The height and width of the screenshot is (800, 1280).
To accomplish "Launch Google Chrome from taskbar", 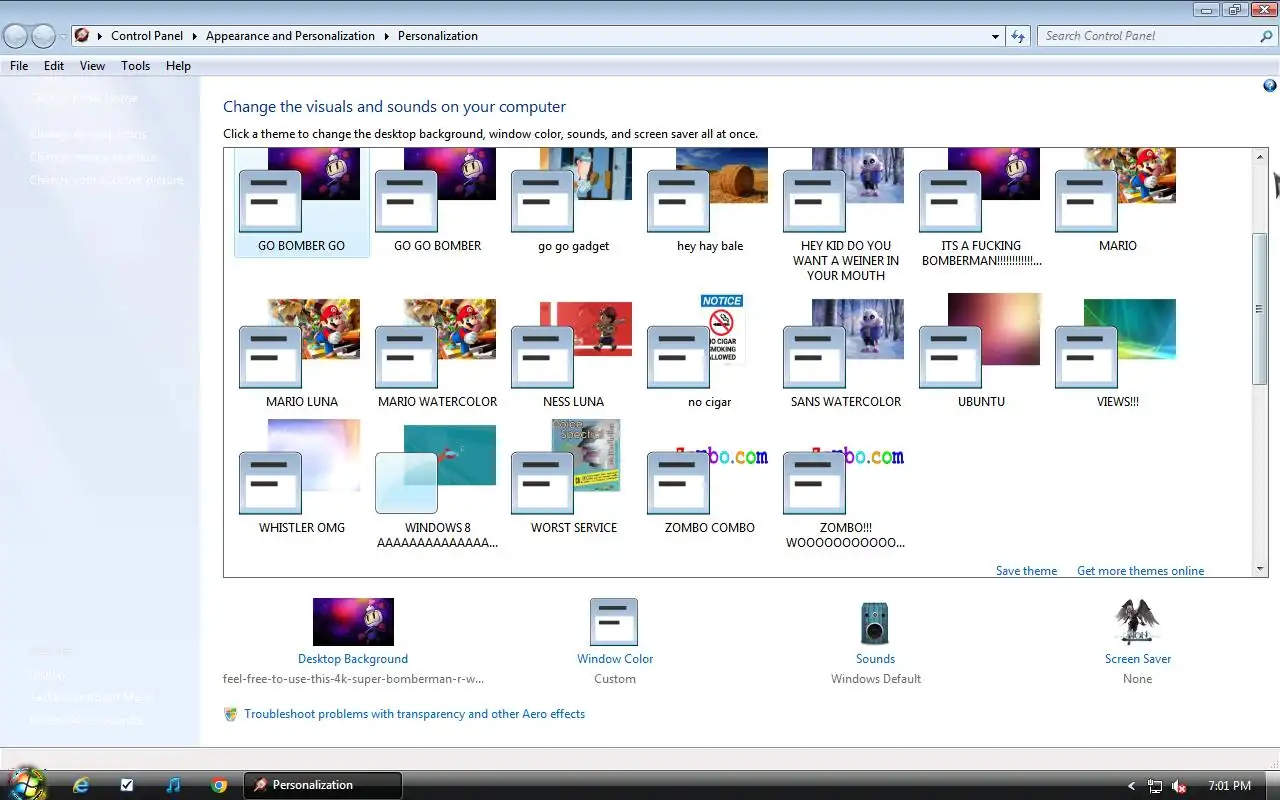I will point(219,786).
